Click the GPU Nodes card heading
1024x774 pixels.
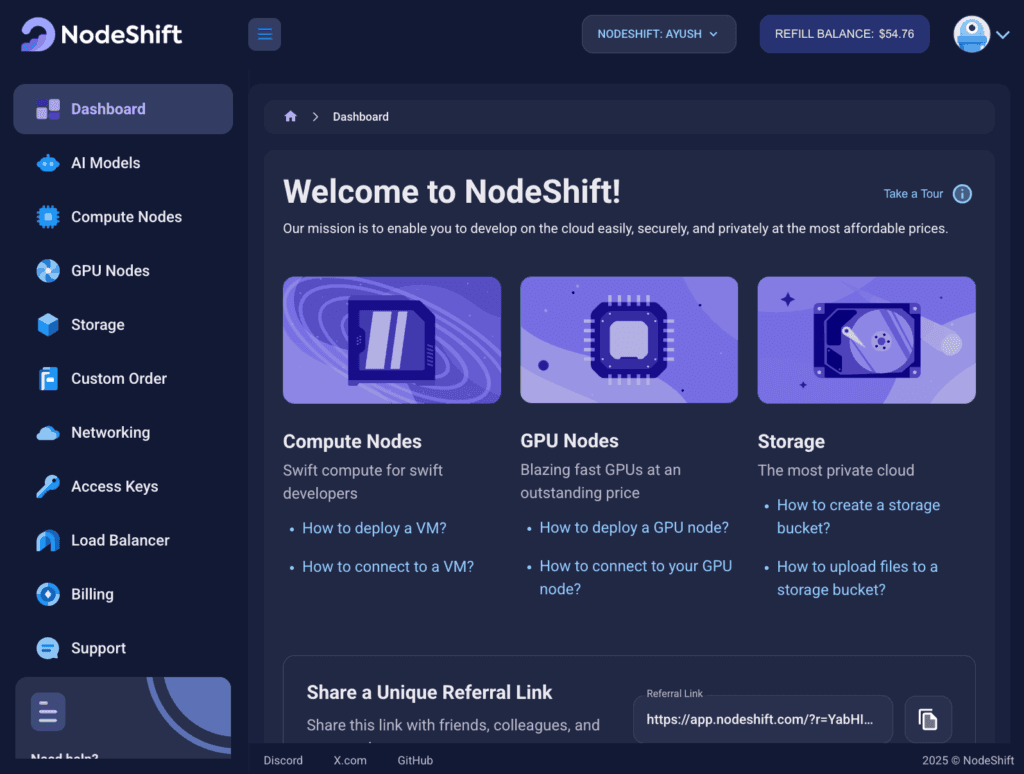[569, 441]
